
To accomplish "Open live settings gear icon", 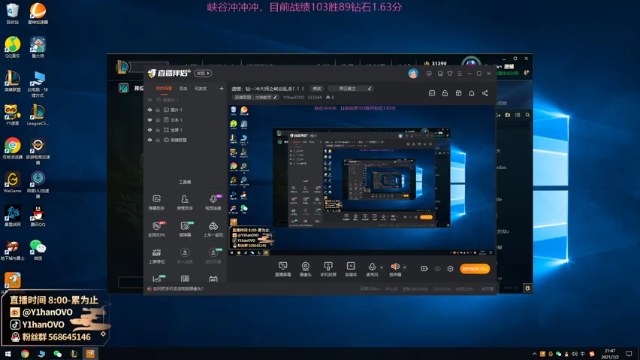I will pos(450,269).
